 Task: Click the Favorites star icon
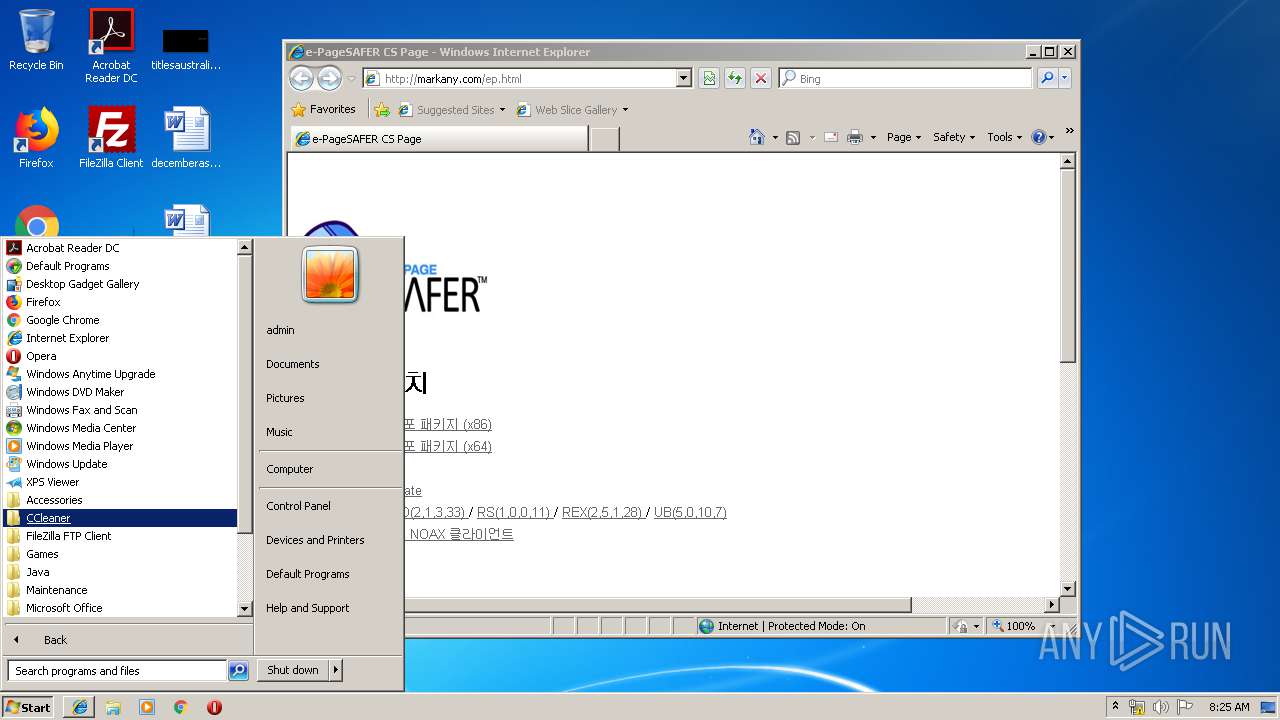298,110
